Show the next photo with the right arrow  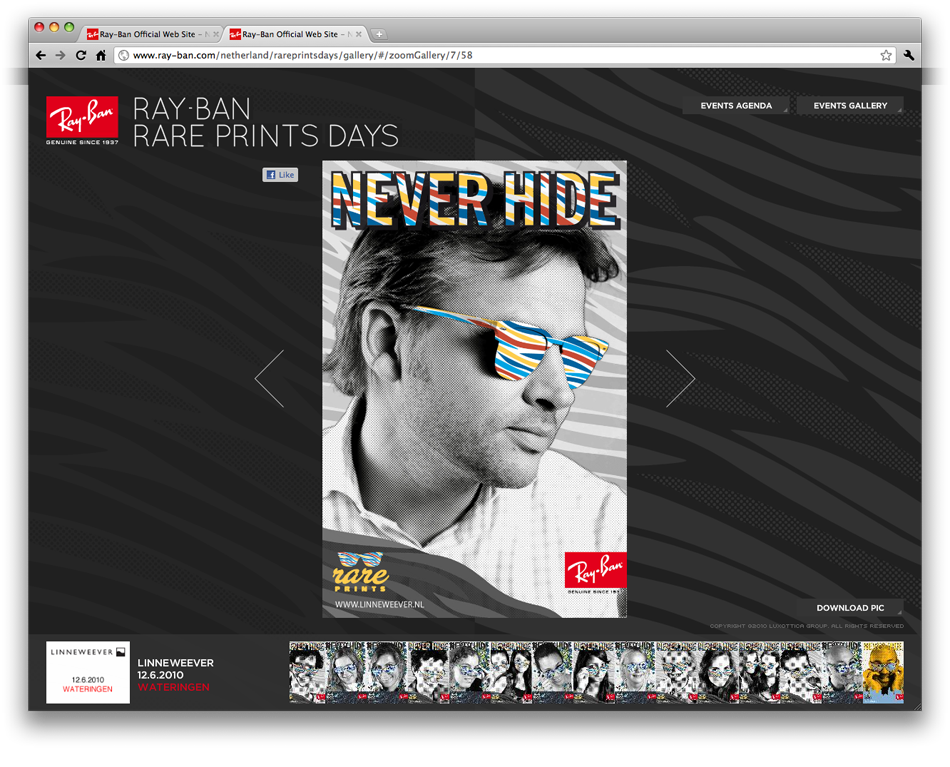[x=680, y=379]
